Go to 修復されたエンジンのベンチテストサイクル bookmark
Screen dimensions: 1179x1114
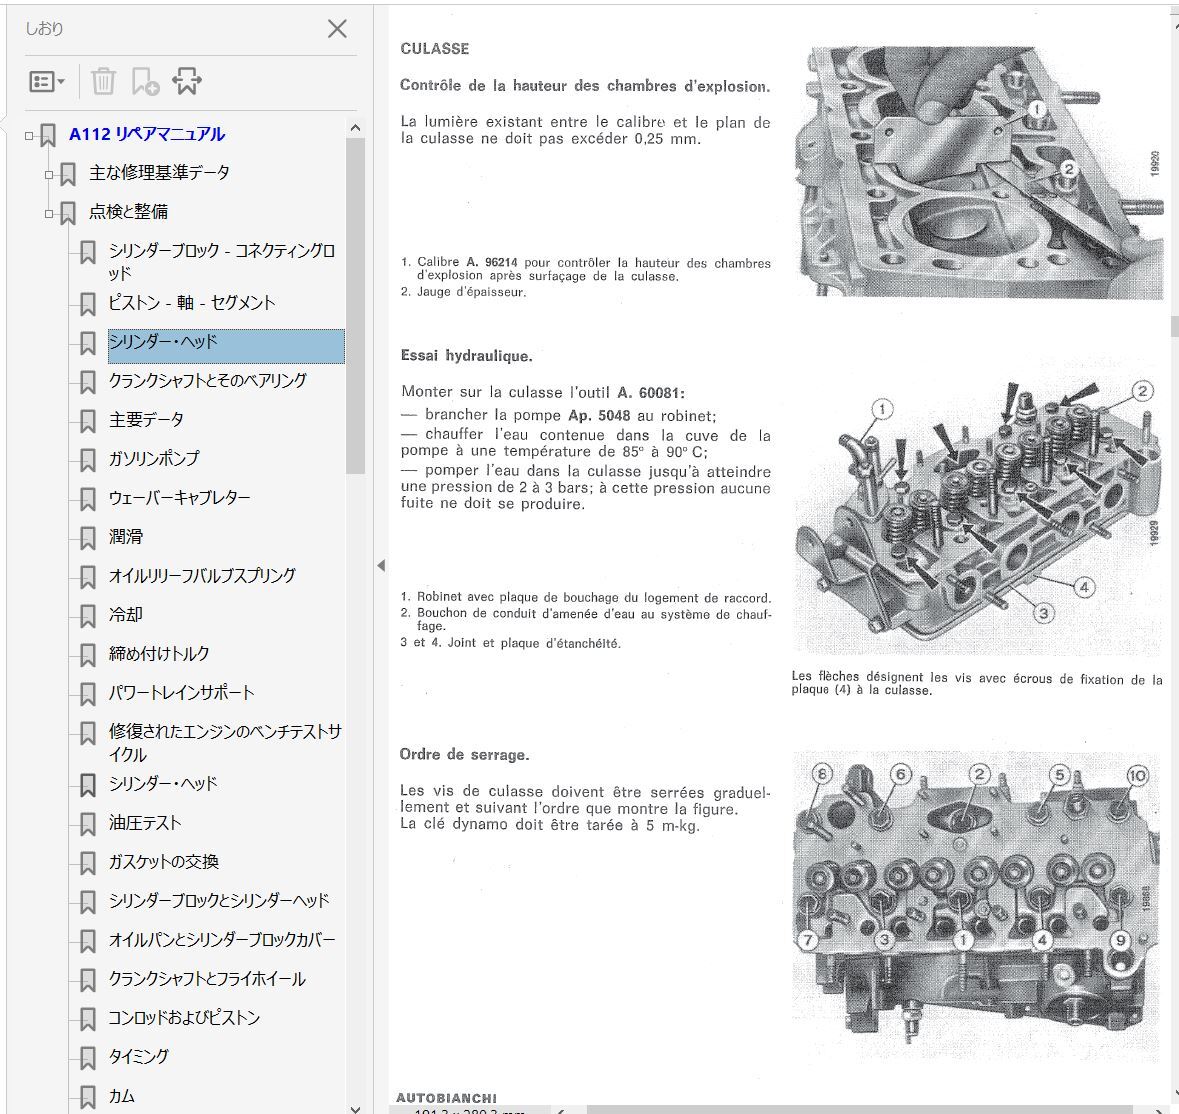225,743
